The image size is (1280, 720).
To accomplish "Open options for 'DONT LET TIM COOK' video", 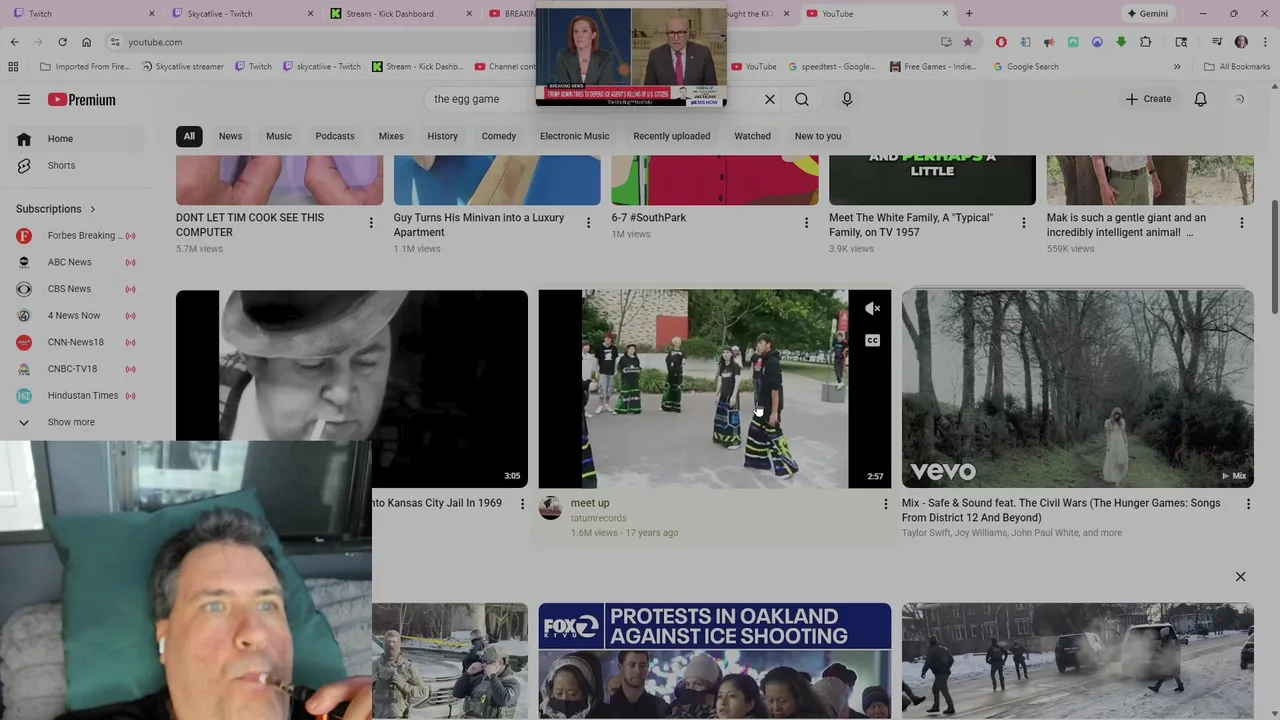I will tap(371, 223).
